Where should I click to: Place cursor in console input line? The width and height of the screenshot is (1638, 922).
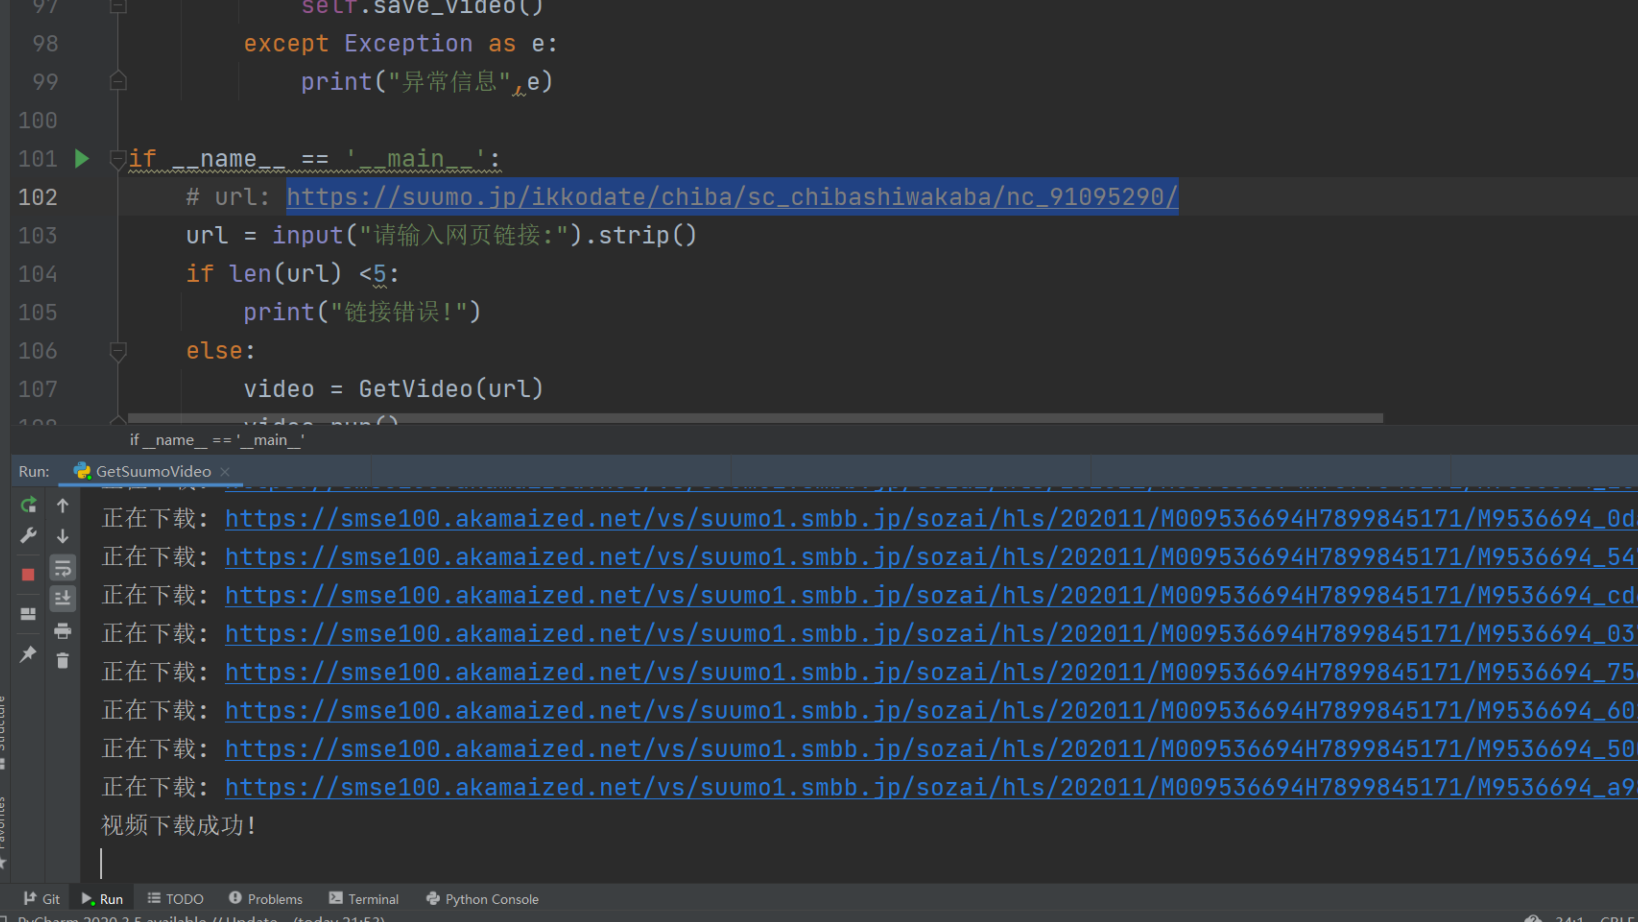point(860,863)
